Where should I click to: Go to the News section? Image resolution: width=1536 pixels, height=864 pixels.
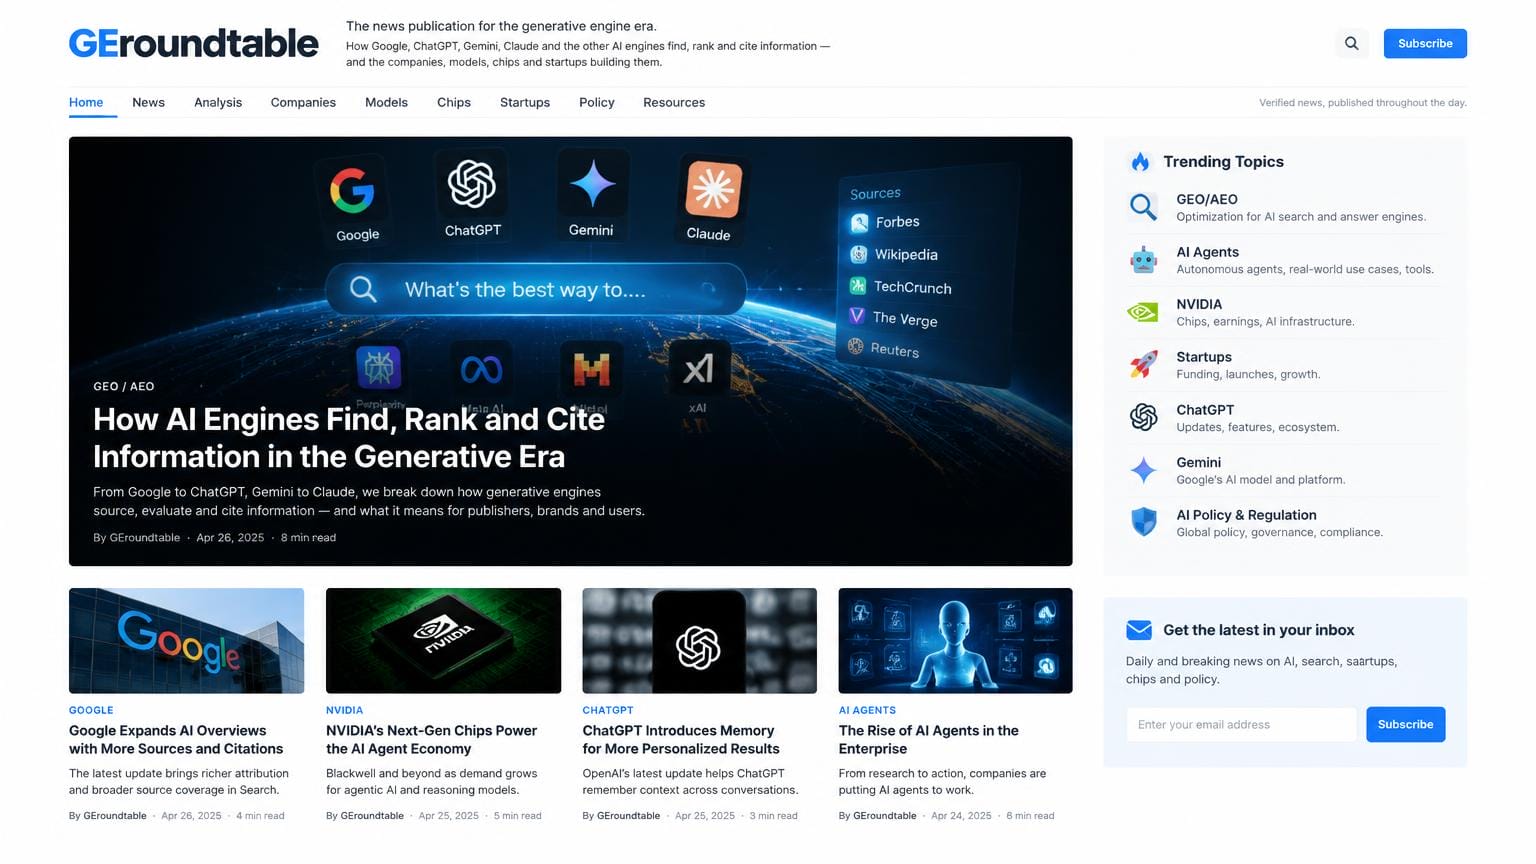tap(148, 102)
